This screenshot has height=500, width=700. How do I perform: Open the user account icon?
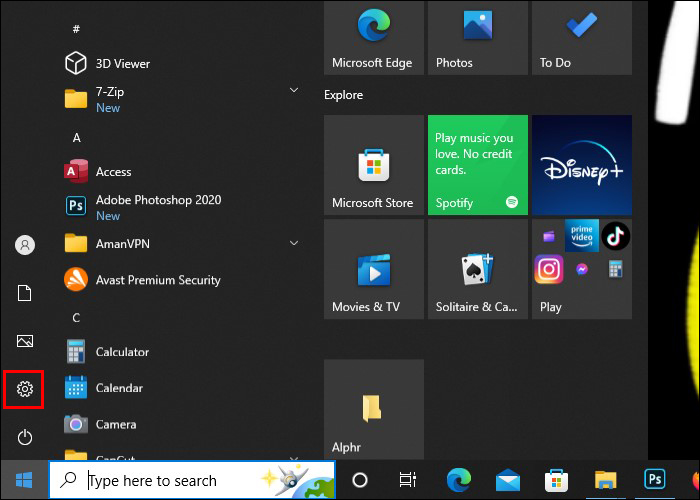[25, 245]
